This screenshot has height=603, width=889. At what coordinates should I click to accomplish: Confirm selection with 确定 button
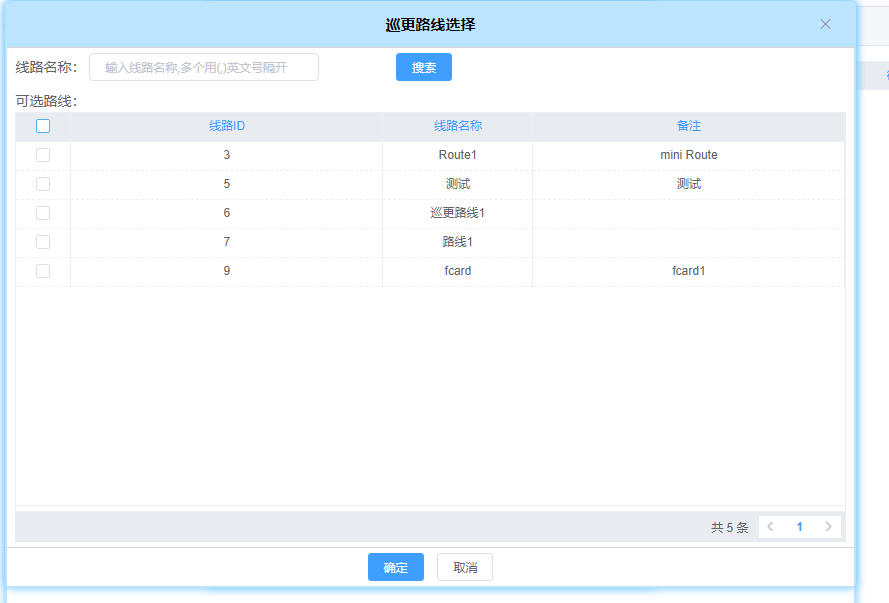point(396,567)
